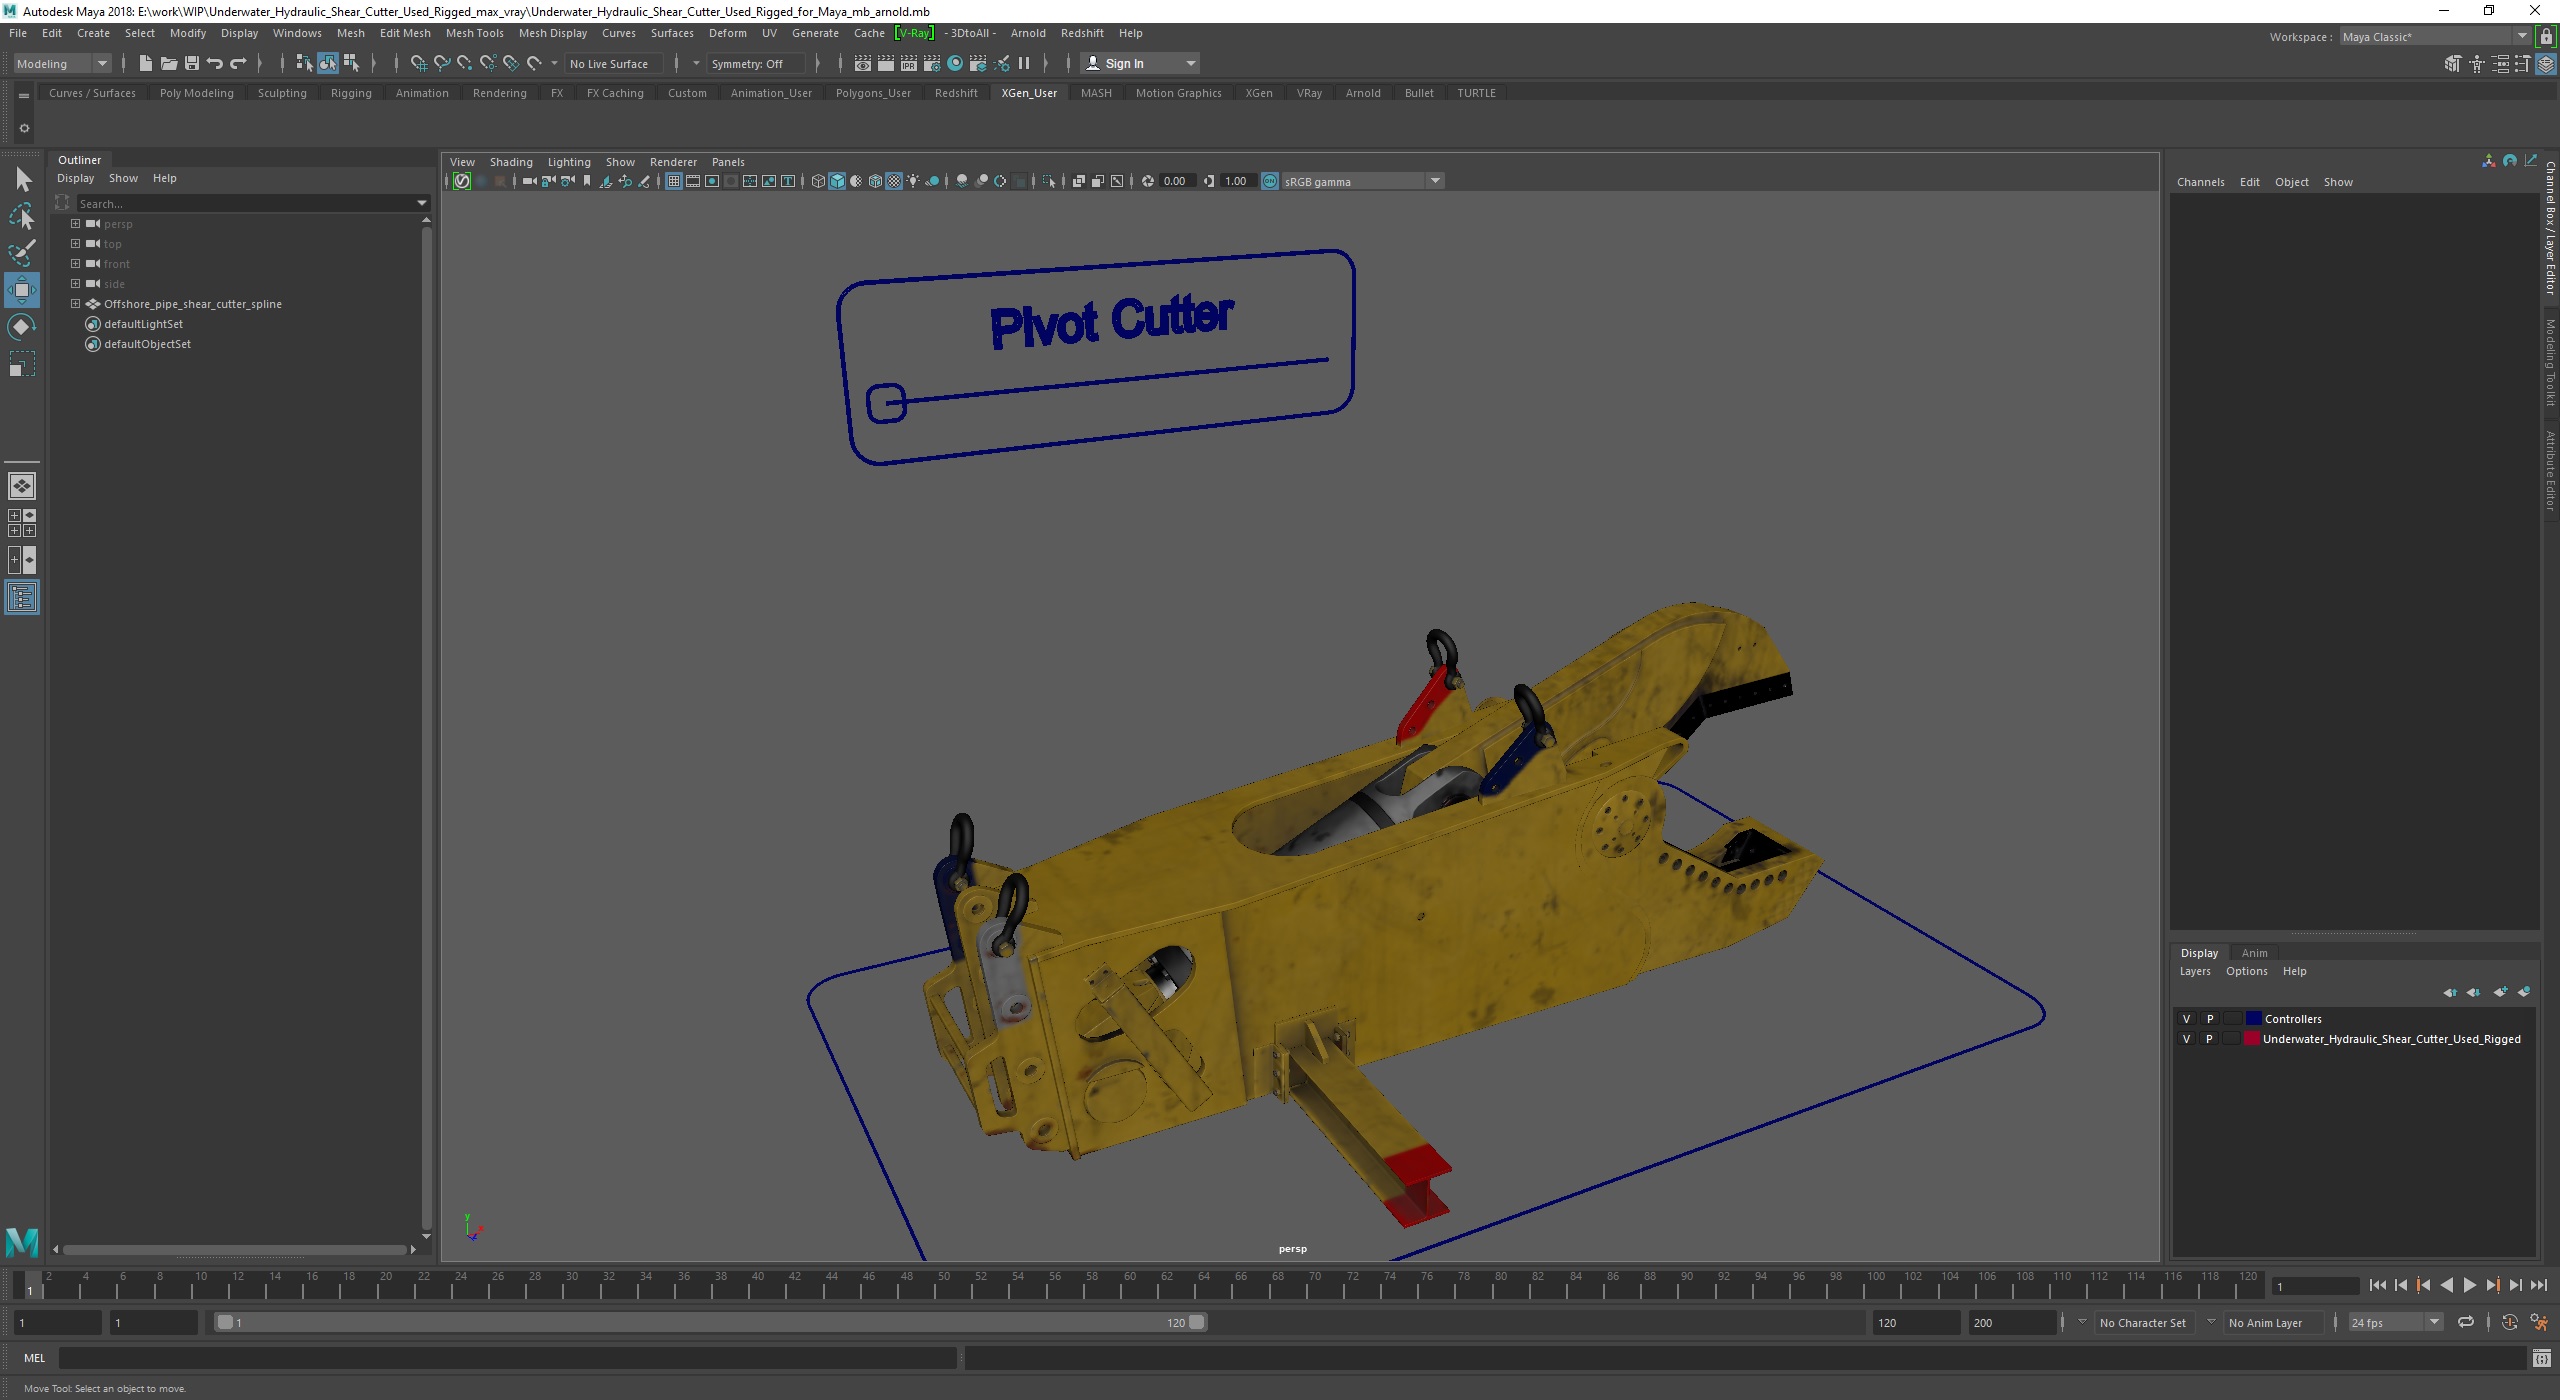Open the Sign In dropdown

(1141, 64)
